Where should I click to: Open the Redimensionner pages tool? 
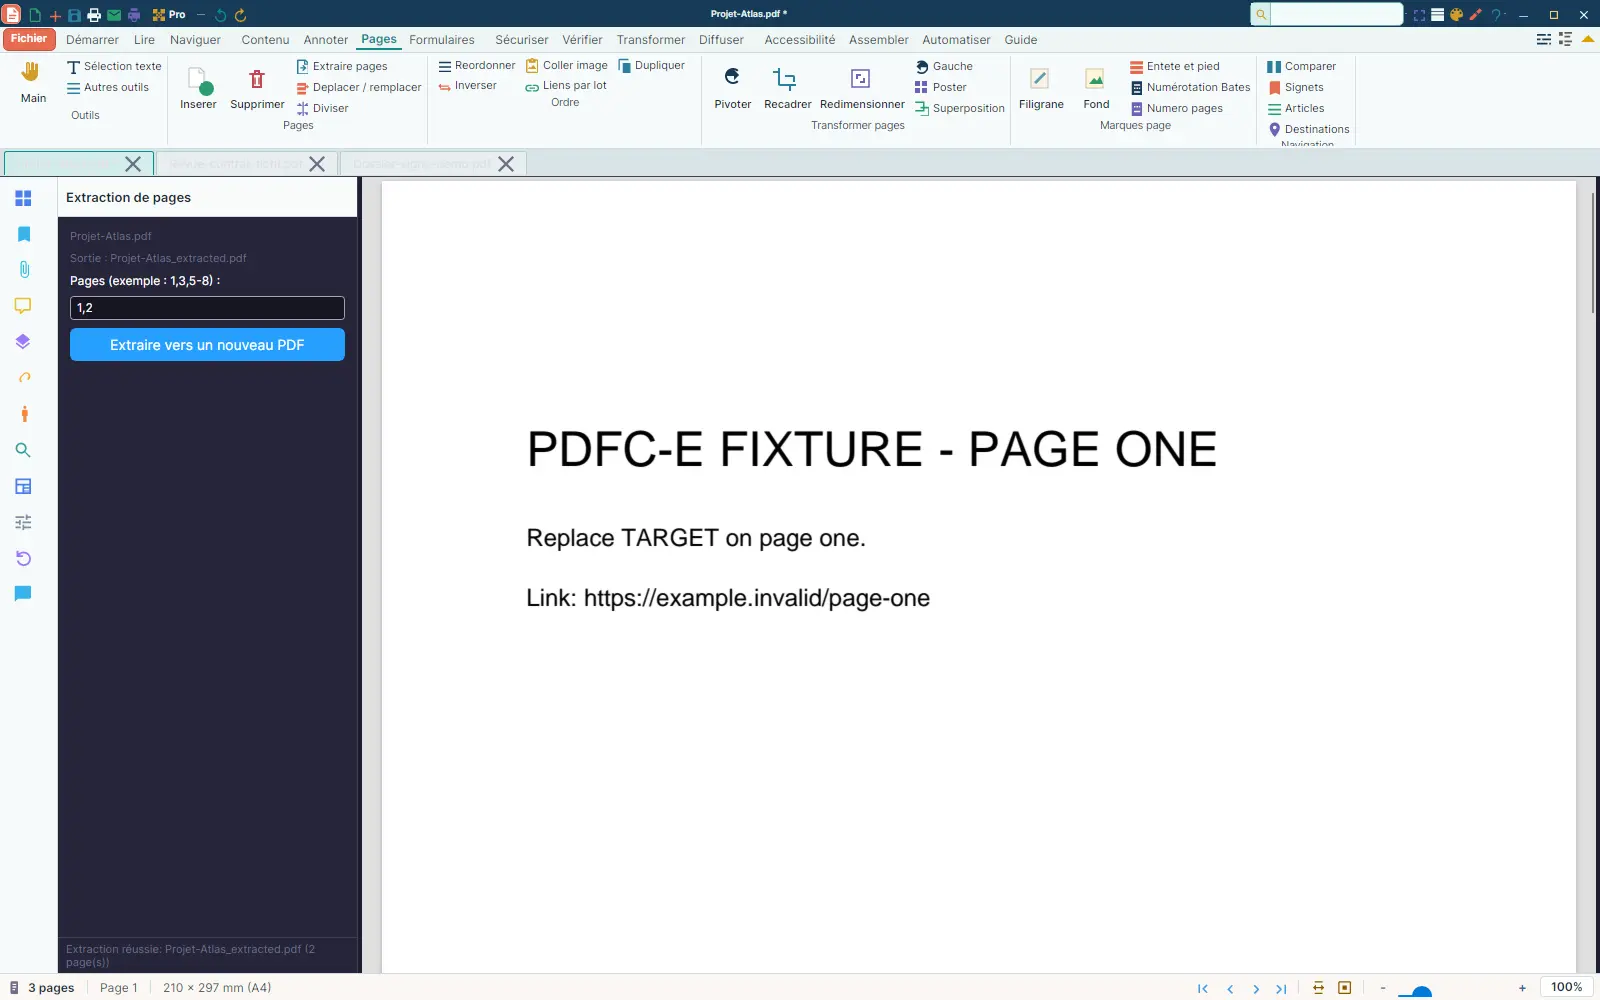861,88
